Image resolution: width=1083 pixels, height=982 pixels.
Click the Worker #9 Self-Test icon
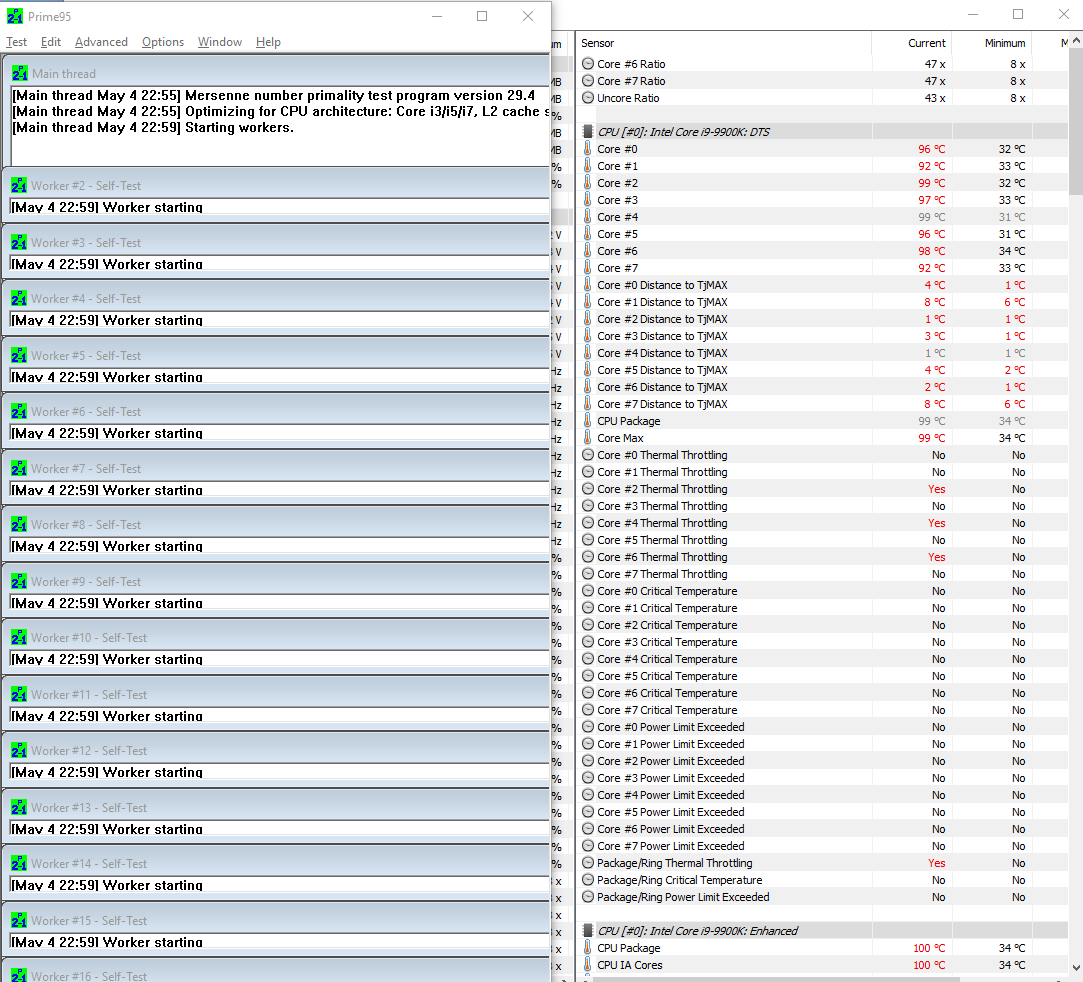[19, 581]
